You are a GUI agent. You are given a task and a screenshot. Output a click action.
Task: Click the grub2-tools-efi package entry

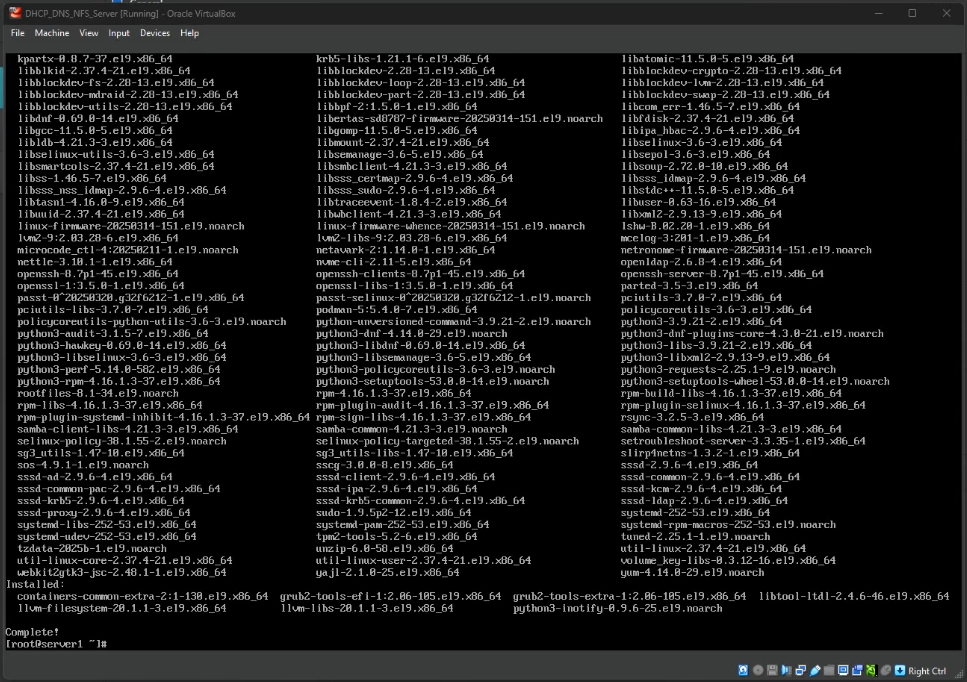390,596
